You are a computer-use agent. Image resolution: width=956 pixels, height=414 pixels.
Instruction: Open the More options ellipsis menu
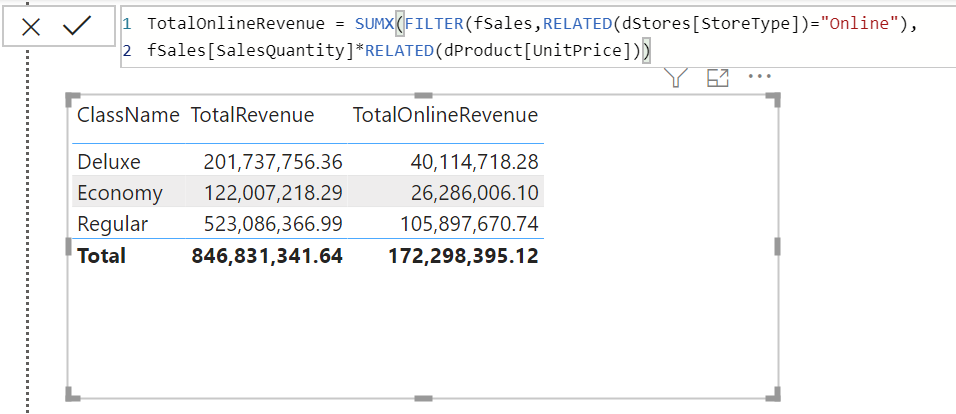pos(760,77)
